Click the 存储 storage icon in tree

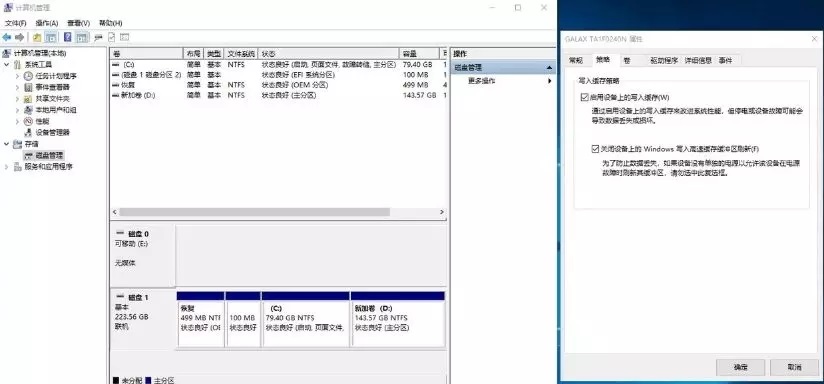tap(18, 144)
